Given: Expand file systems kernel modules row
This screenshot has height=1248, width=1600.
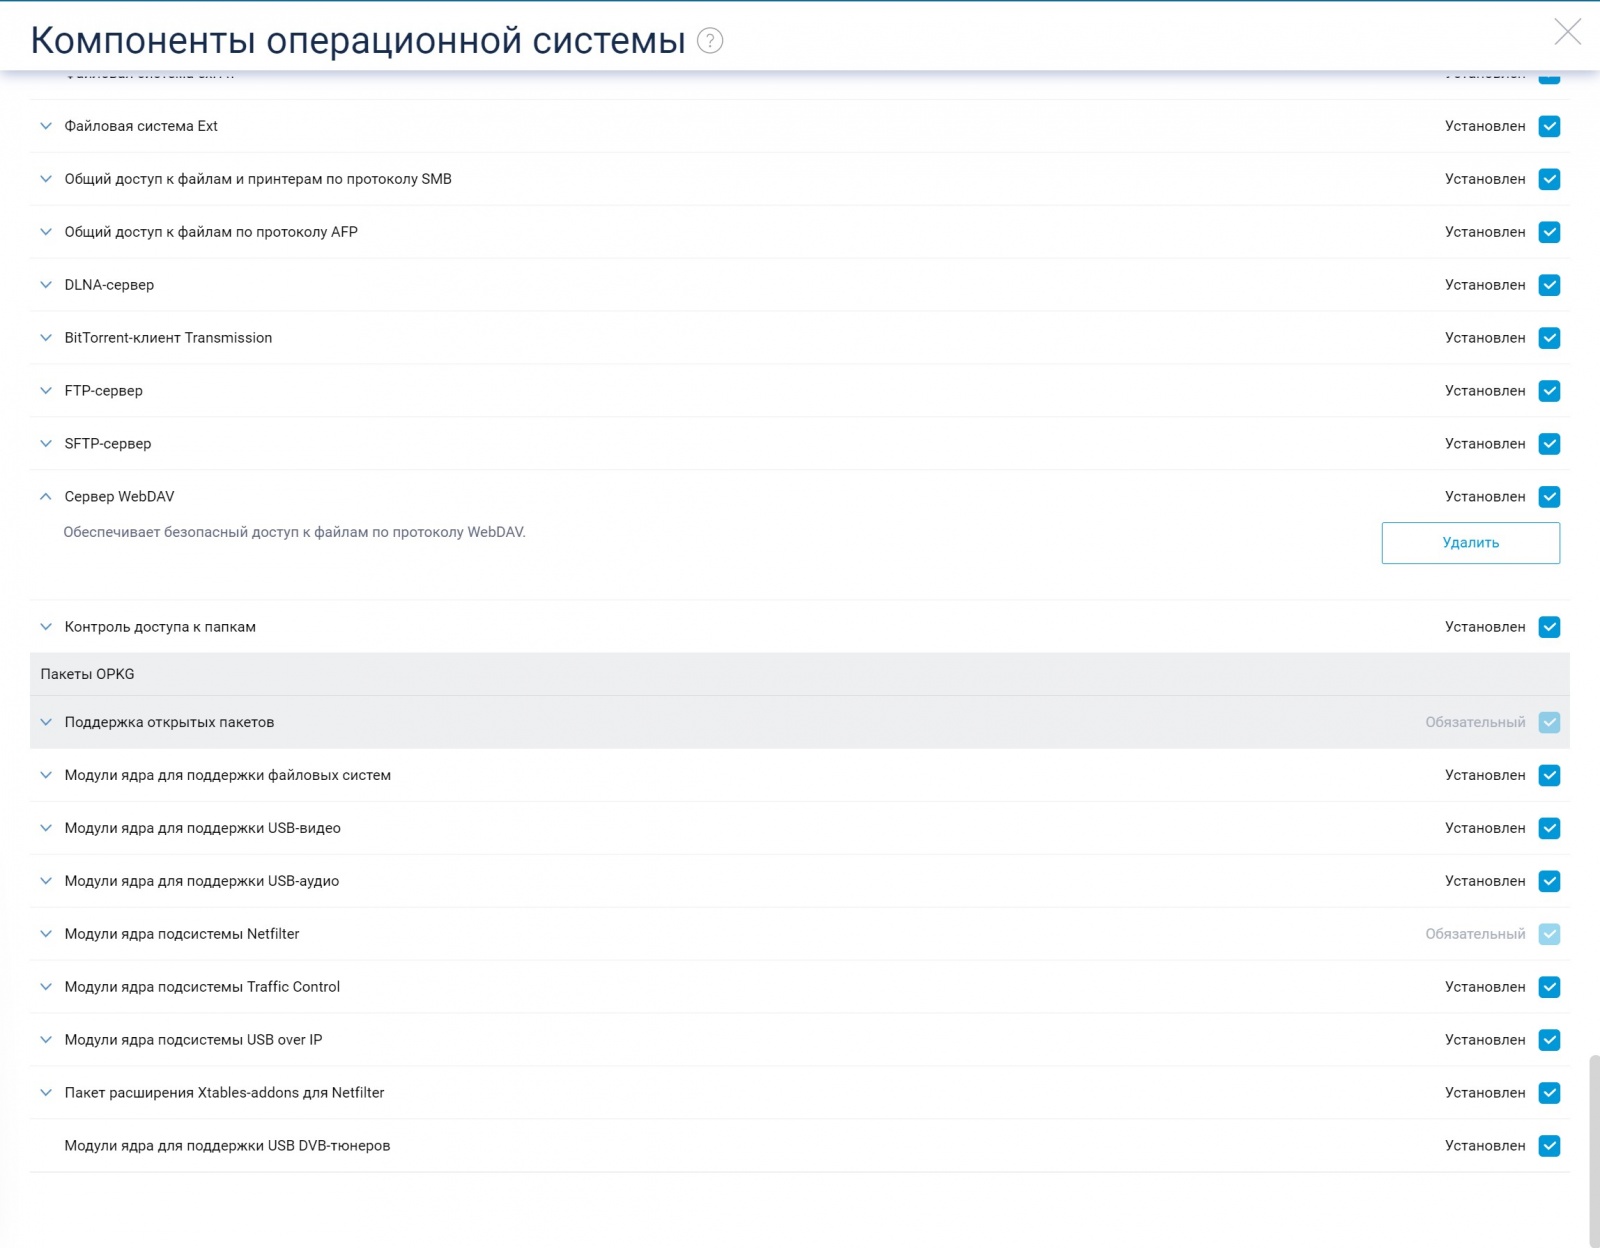Looking at the screenshot, I should (x=46, y=775).
